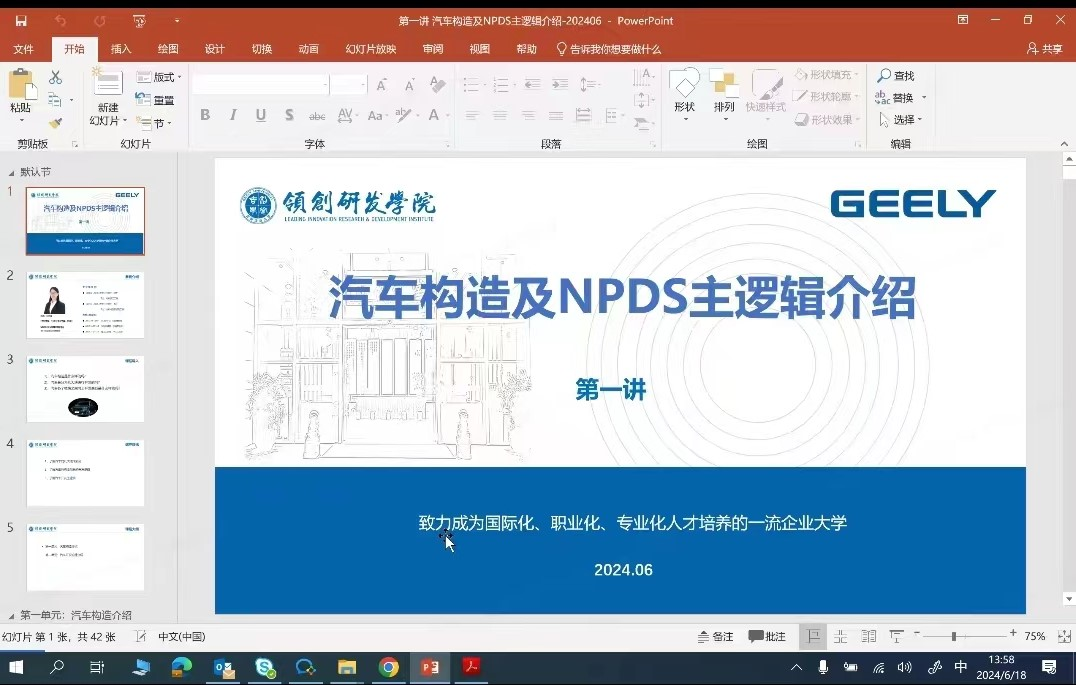Switch to the Animations tab
The height and width of the screenshot is (685, 1076).
coord(309,49)
